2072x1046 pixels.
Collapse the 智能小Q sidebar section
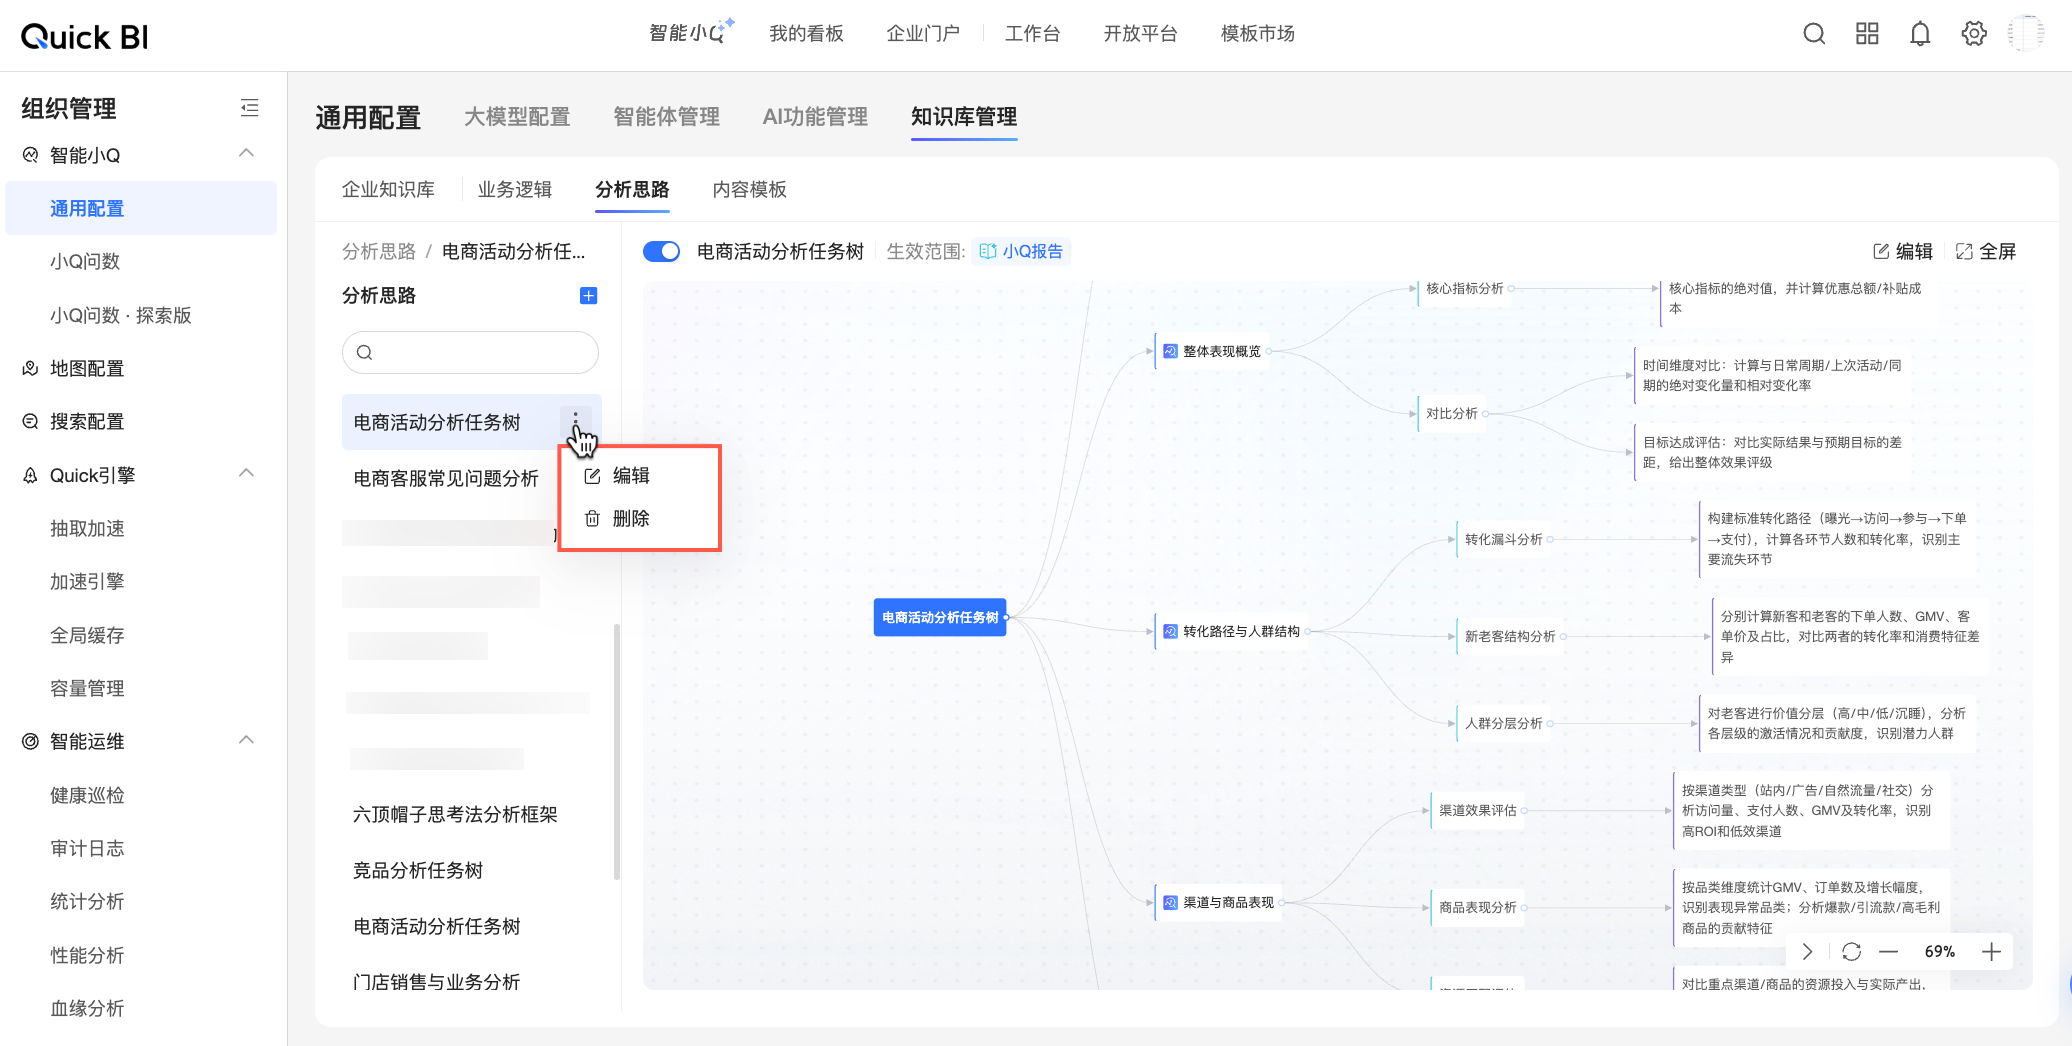coord(246,153)
